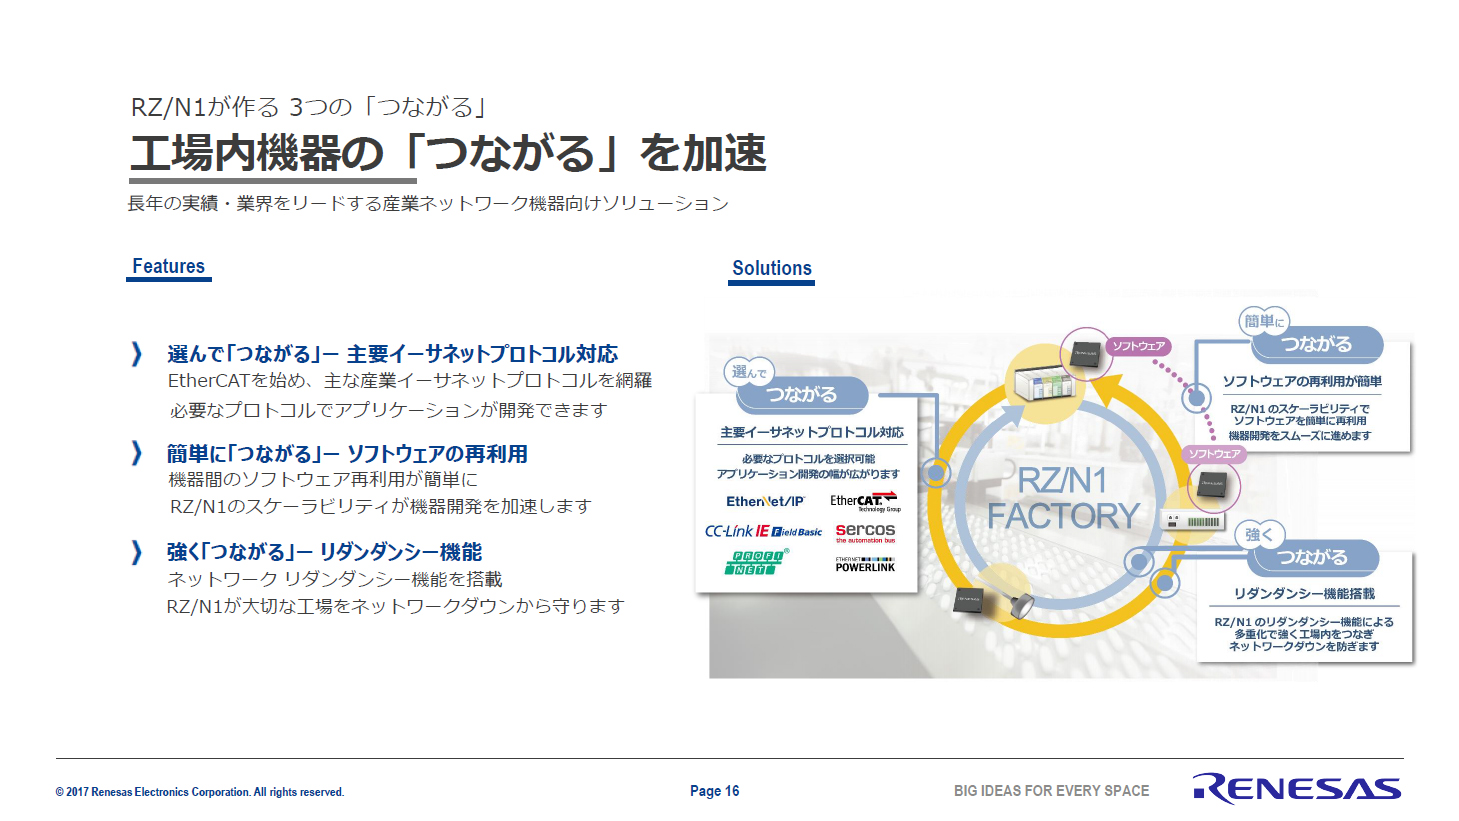Click BIG IDEAS FOR EVERY SPACE tagline
This screenshot has width=1459, height=821.
[x=1051, y=791]
